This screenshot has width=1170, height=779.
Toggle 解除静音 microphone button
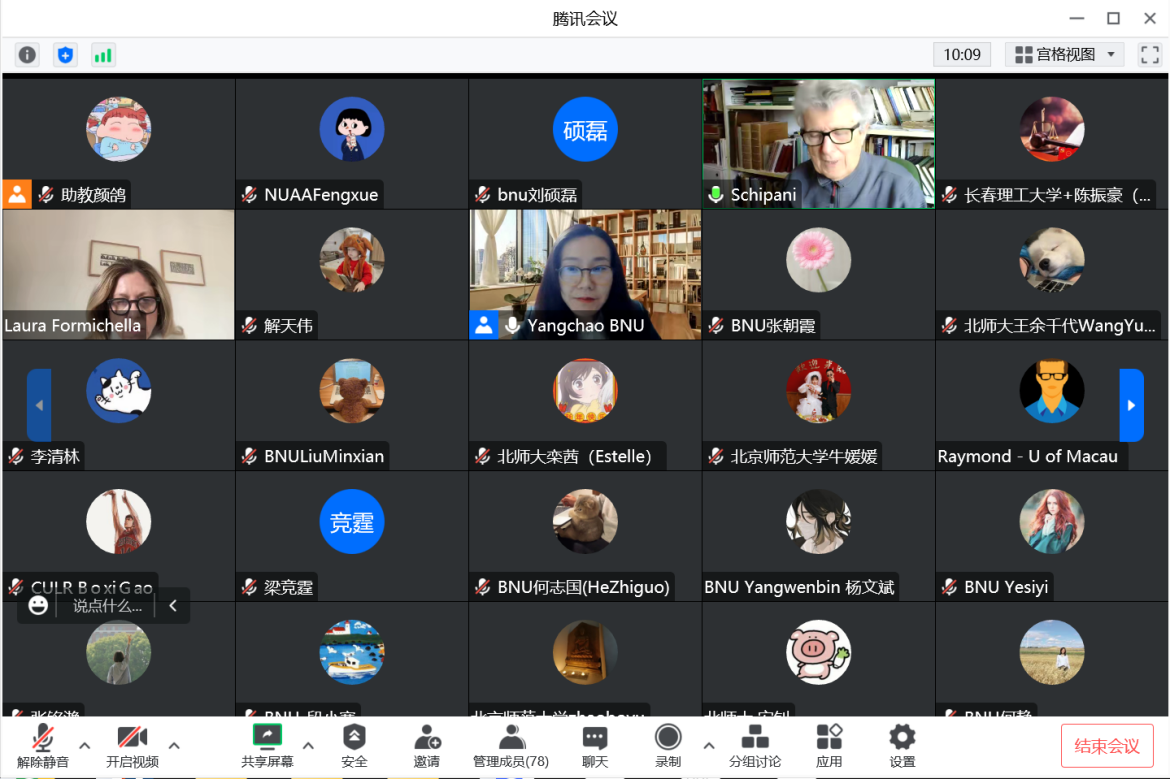pyautogui.click(x=43, y=746)
